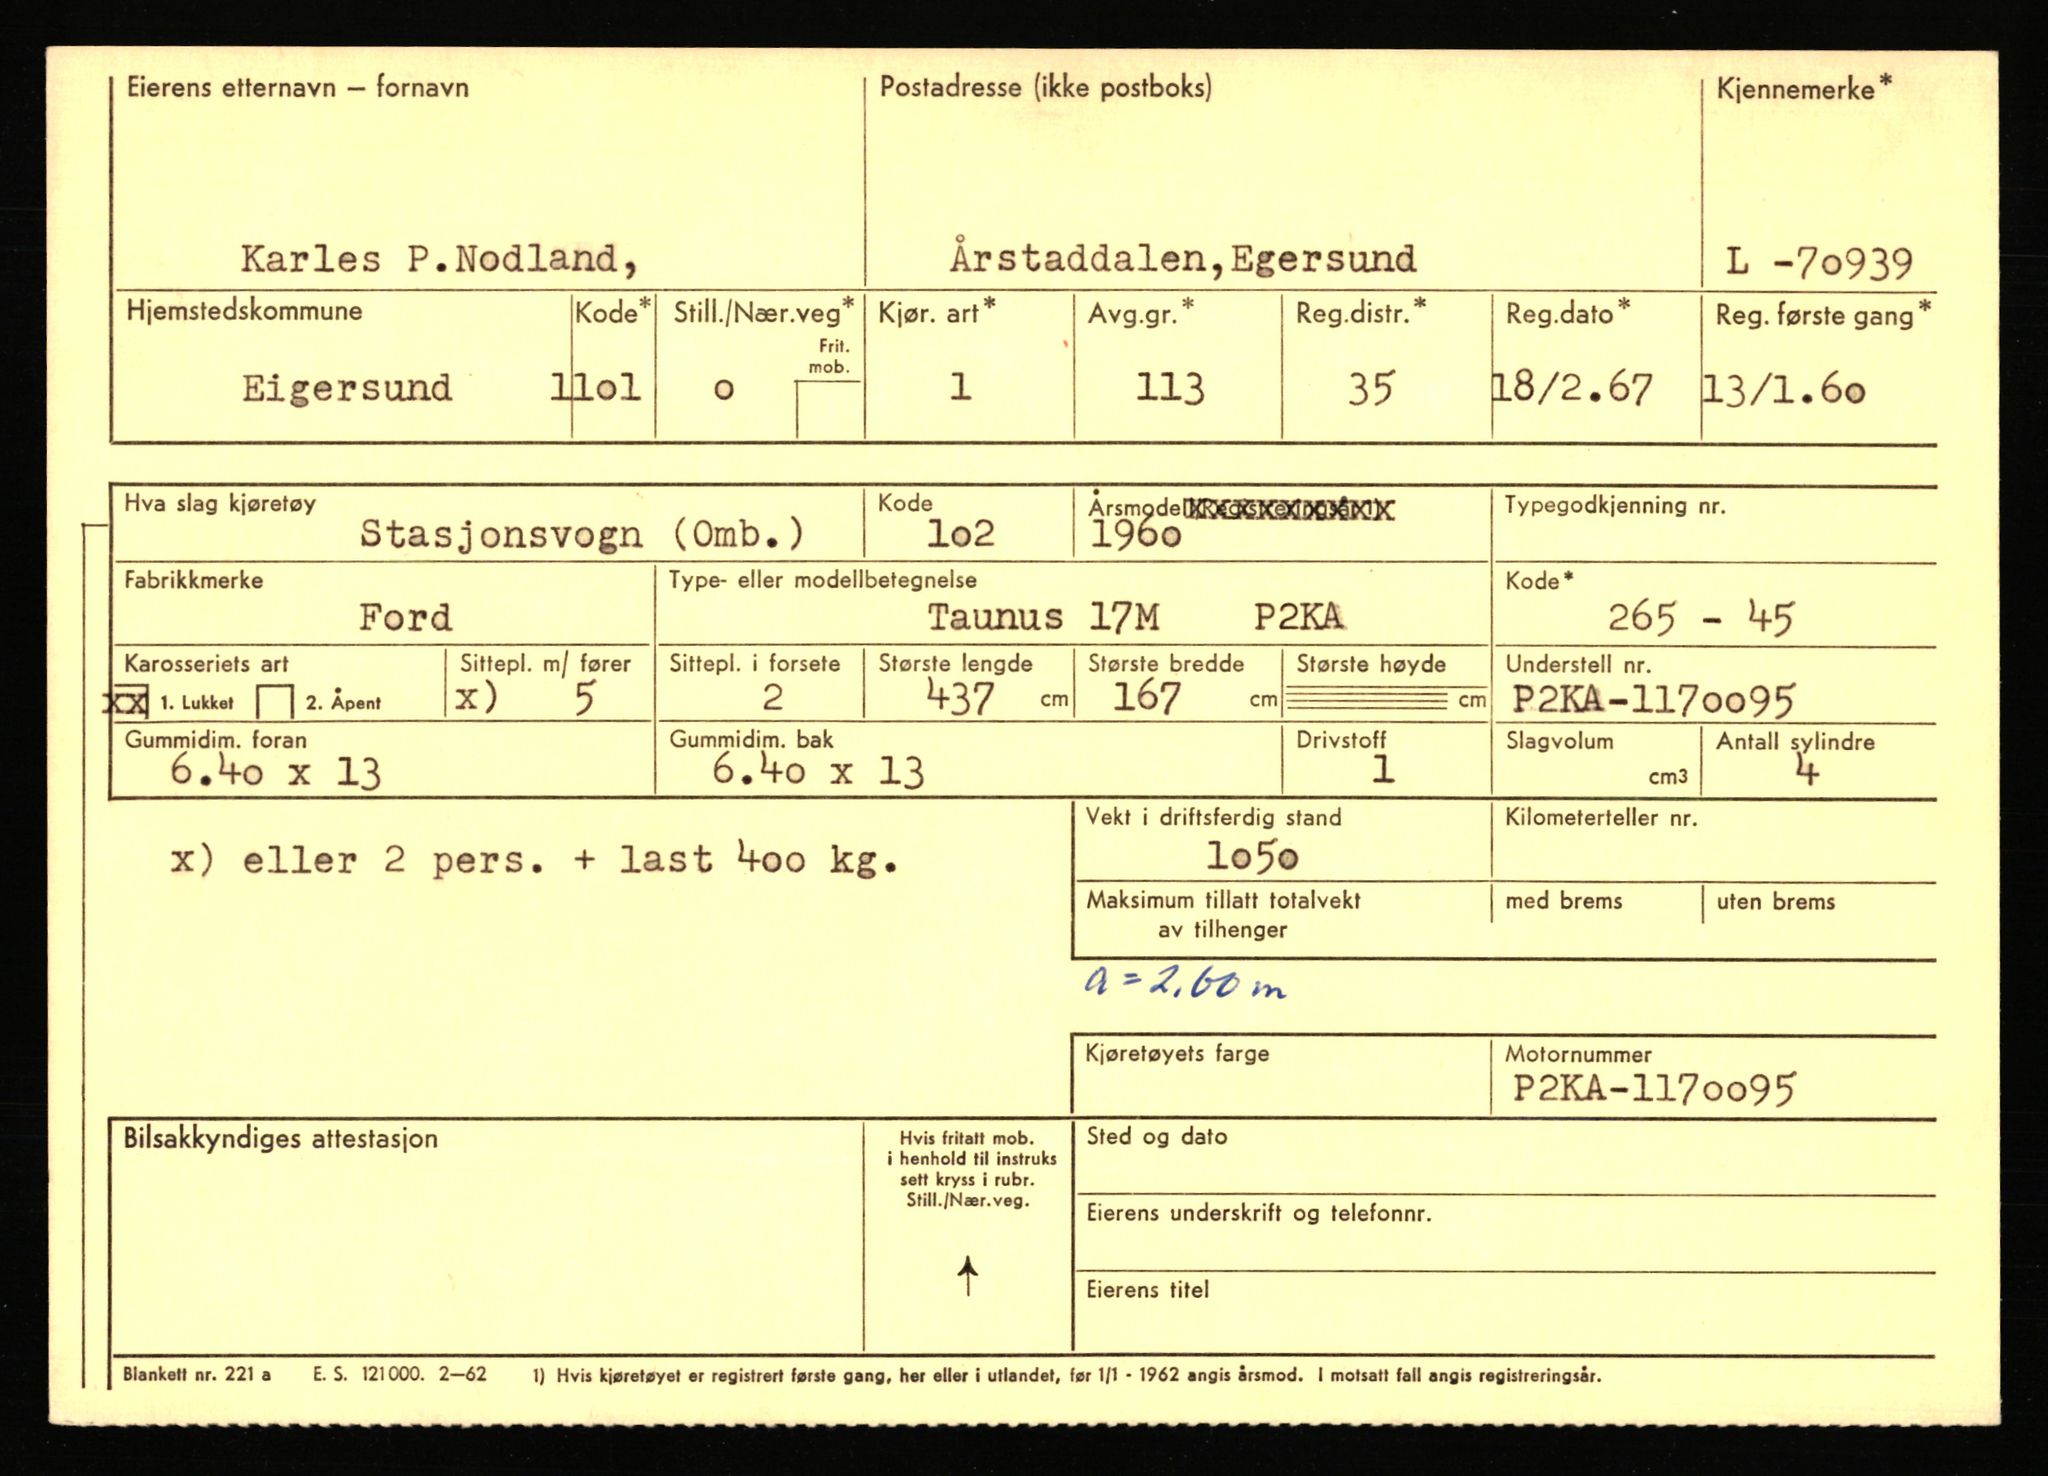Screen dimensions: 2048x1476
Task: Click the Kjør. art value '1'
Action: (x=960, y=386)
